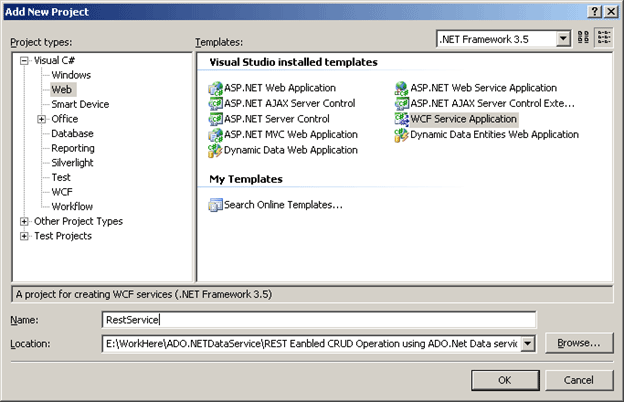Open the Location path dropdown
624x402 pixels.
point(527,343)
